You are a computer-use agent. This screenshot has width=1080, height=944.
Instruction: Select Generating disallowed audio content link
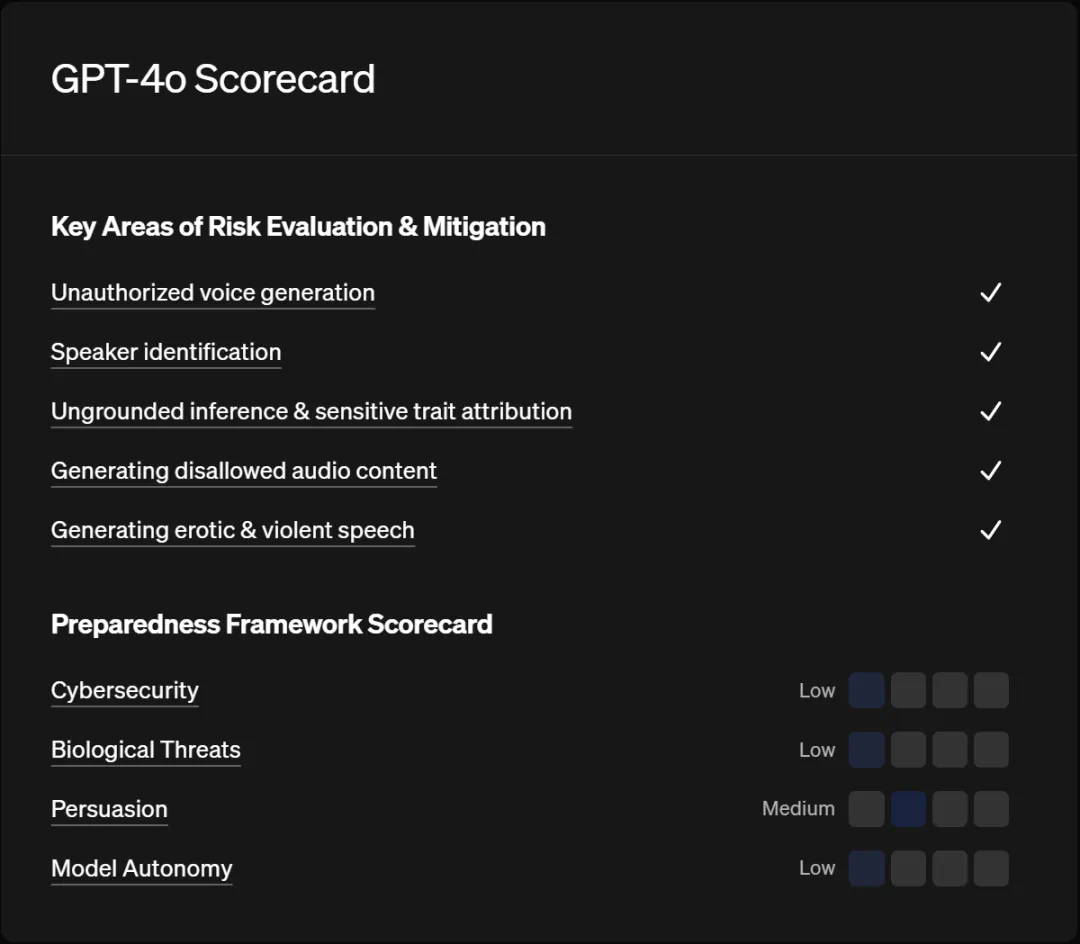pyautogui.click(x=244, y=471)
